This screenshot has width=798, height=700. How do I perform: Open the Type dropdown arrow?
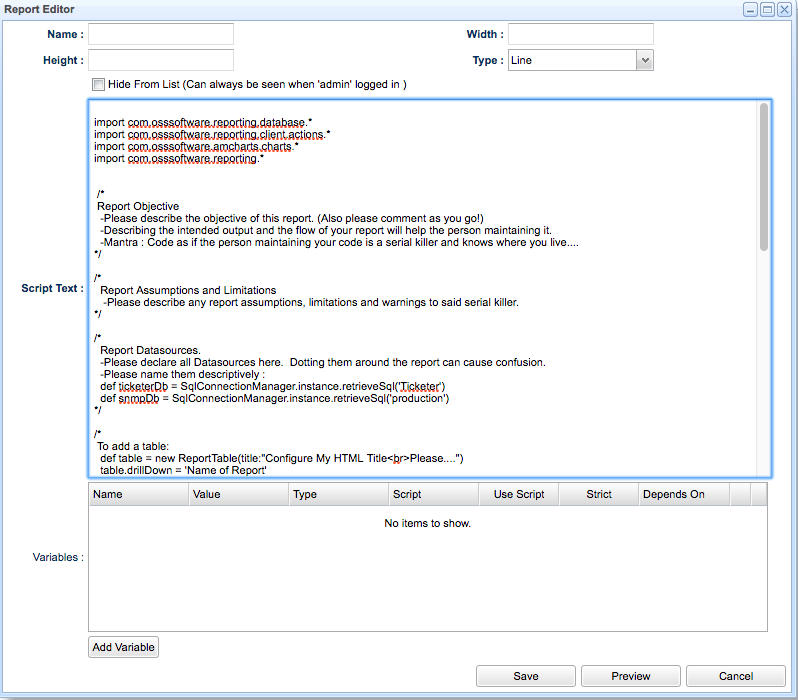(645, 60)
